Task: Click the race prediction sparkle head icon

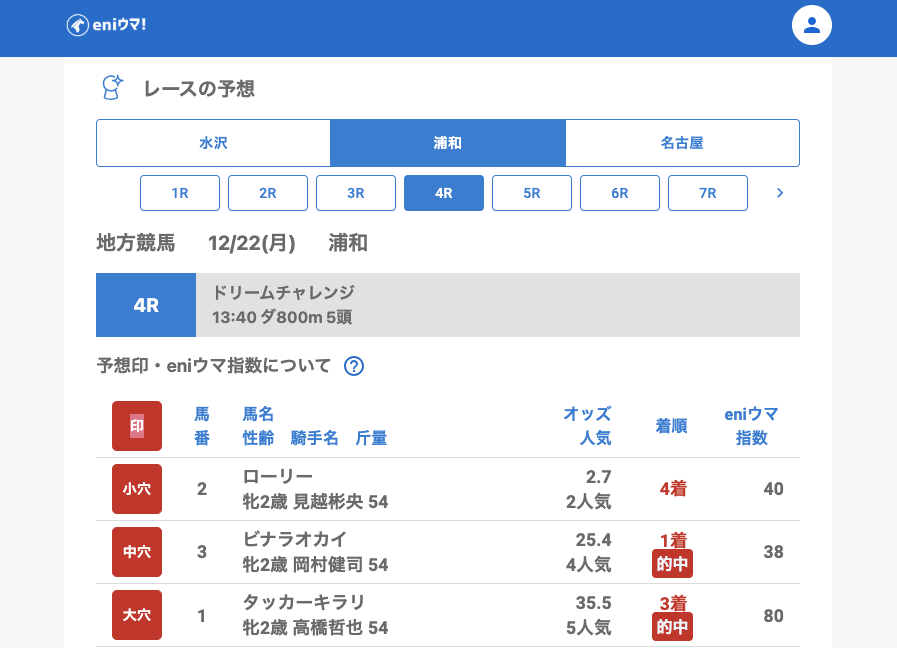Action: [x=113, y=88]
